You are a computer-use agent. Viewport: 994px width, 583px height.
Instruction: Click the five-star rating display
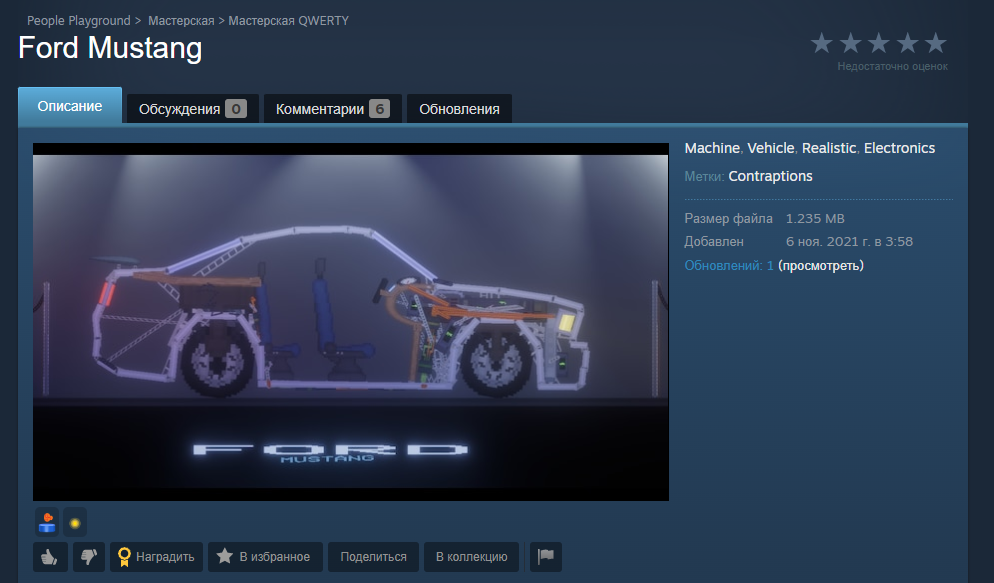(x=878, y=44)
